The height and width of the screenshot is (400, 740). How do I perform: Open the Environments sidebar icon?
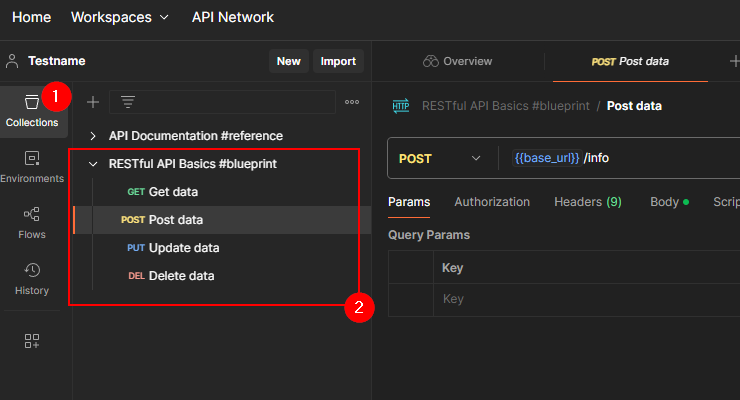(x=32, y=167)
